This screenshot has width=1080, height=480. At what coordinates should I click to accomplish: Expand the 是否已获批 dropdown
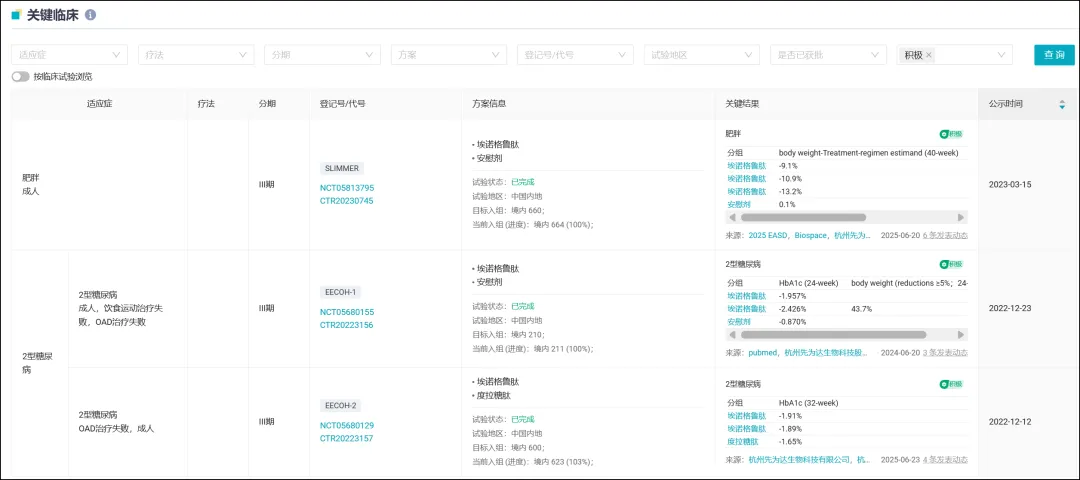828,55
